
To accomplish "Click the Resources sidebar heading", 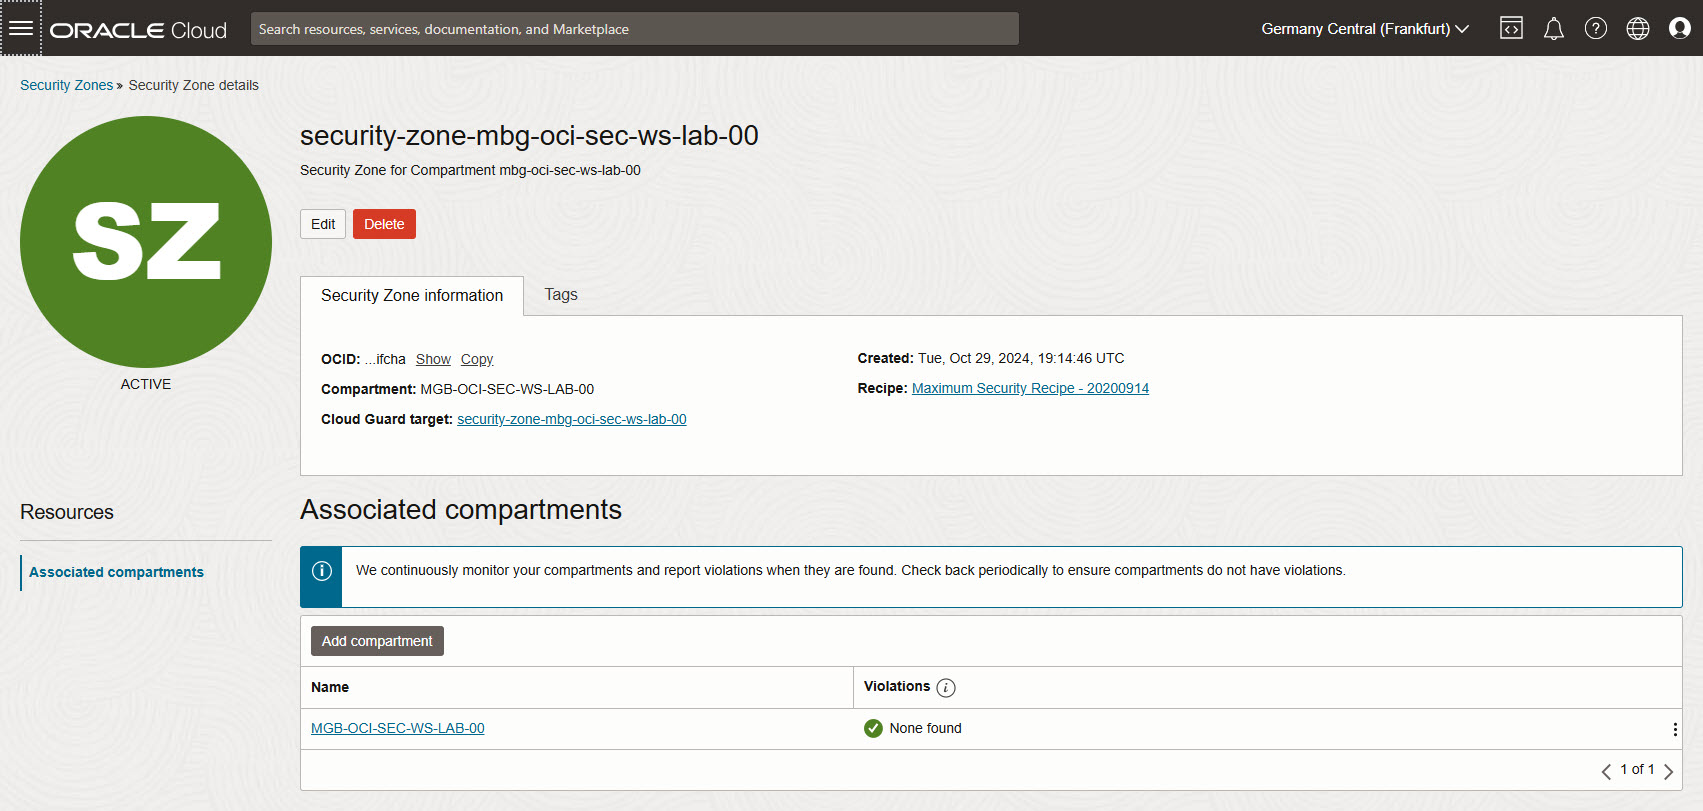I will pos(67,512).
